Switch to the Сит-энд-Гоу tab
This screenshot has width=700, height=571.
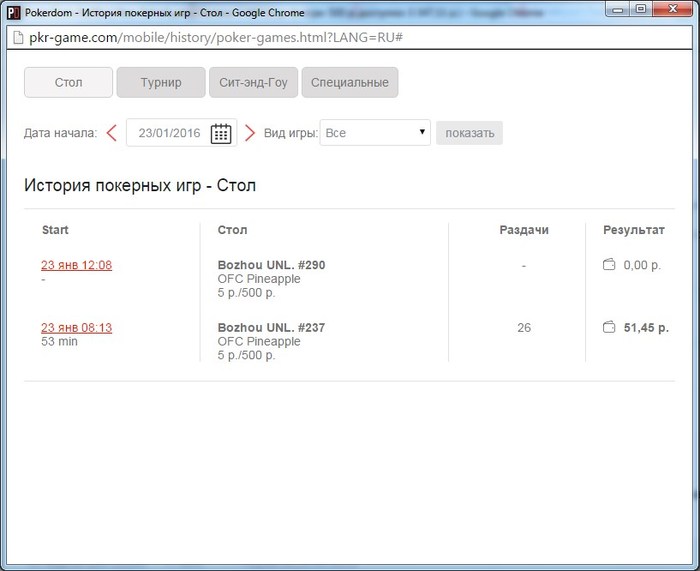(254, 82)
